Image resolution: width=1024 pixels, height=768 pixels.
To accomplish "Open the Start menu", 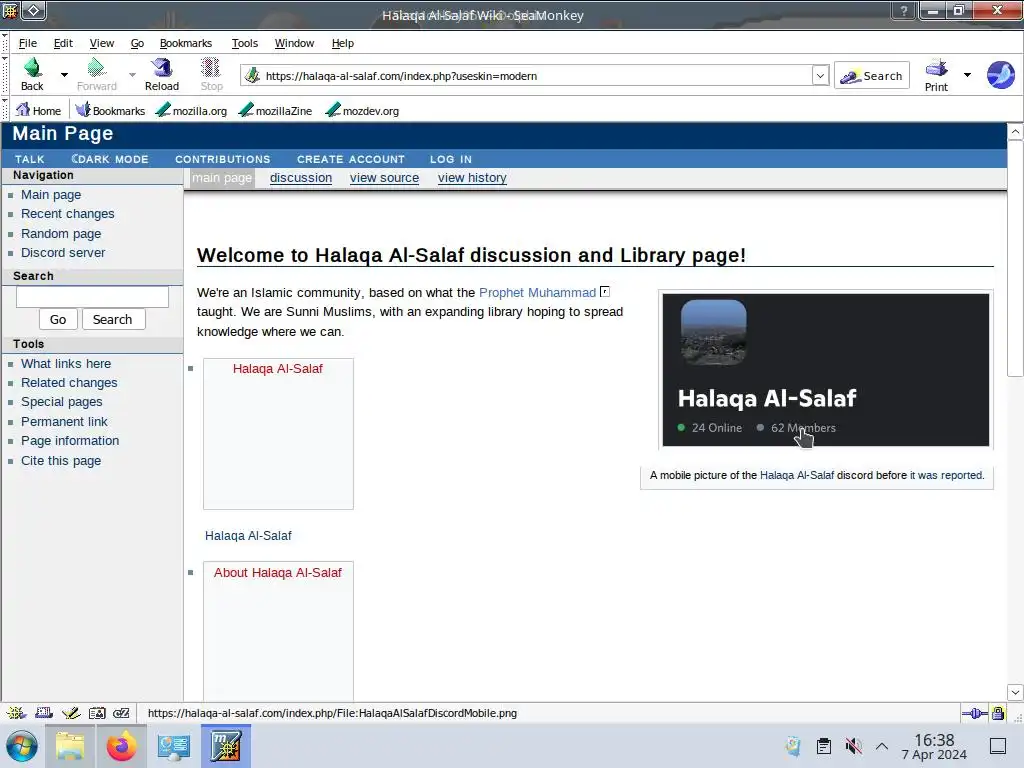I will (x=22, y=746).
